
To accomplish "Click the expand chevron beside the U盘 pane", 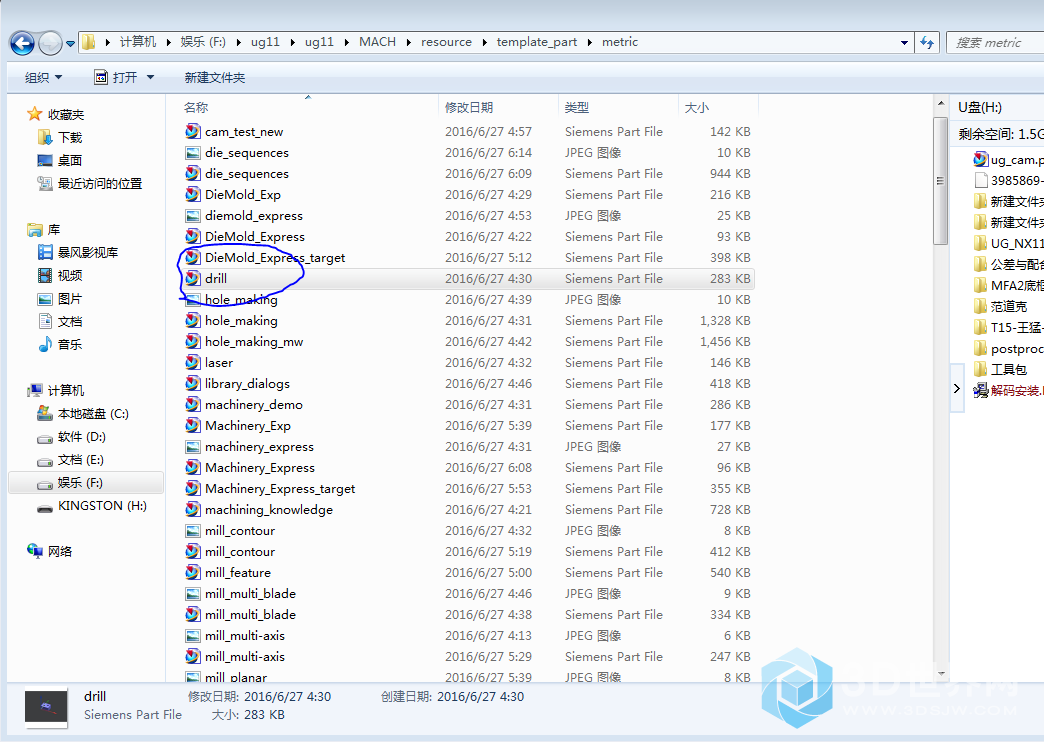I will 957,388.
